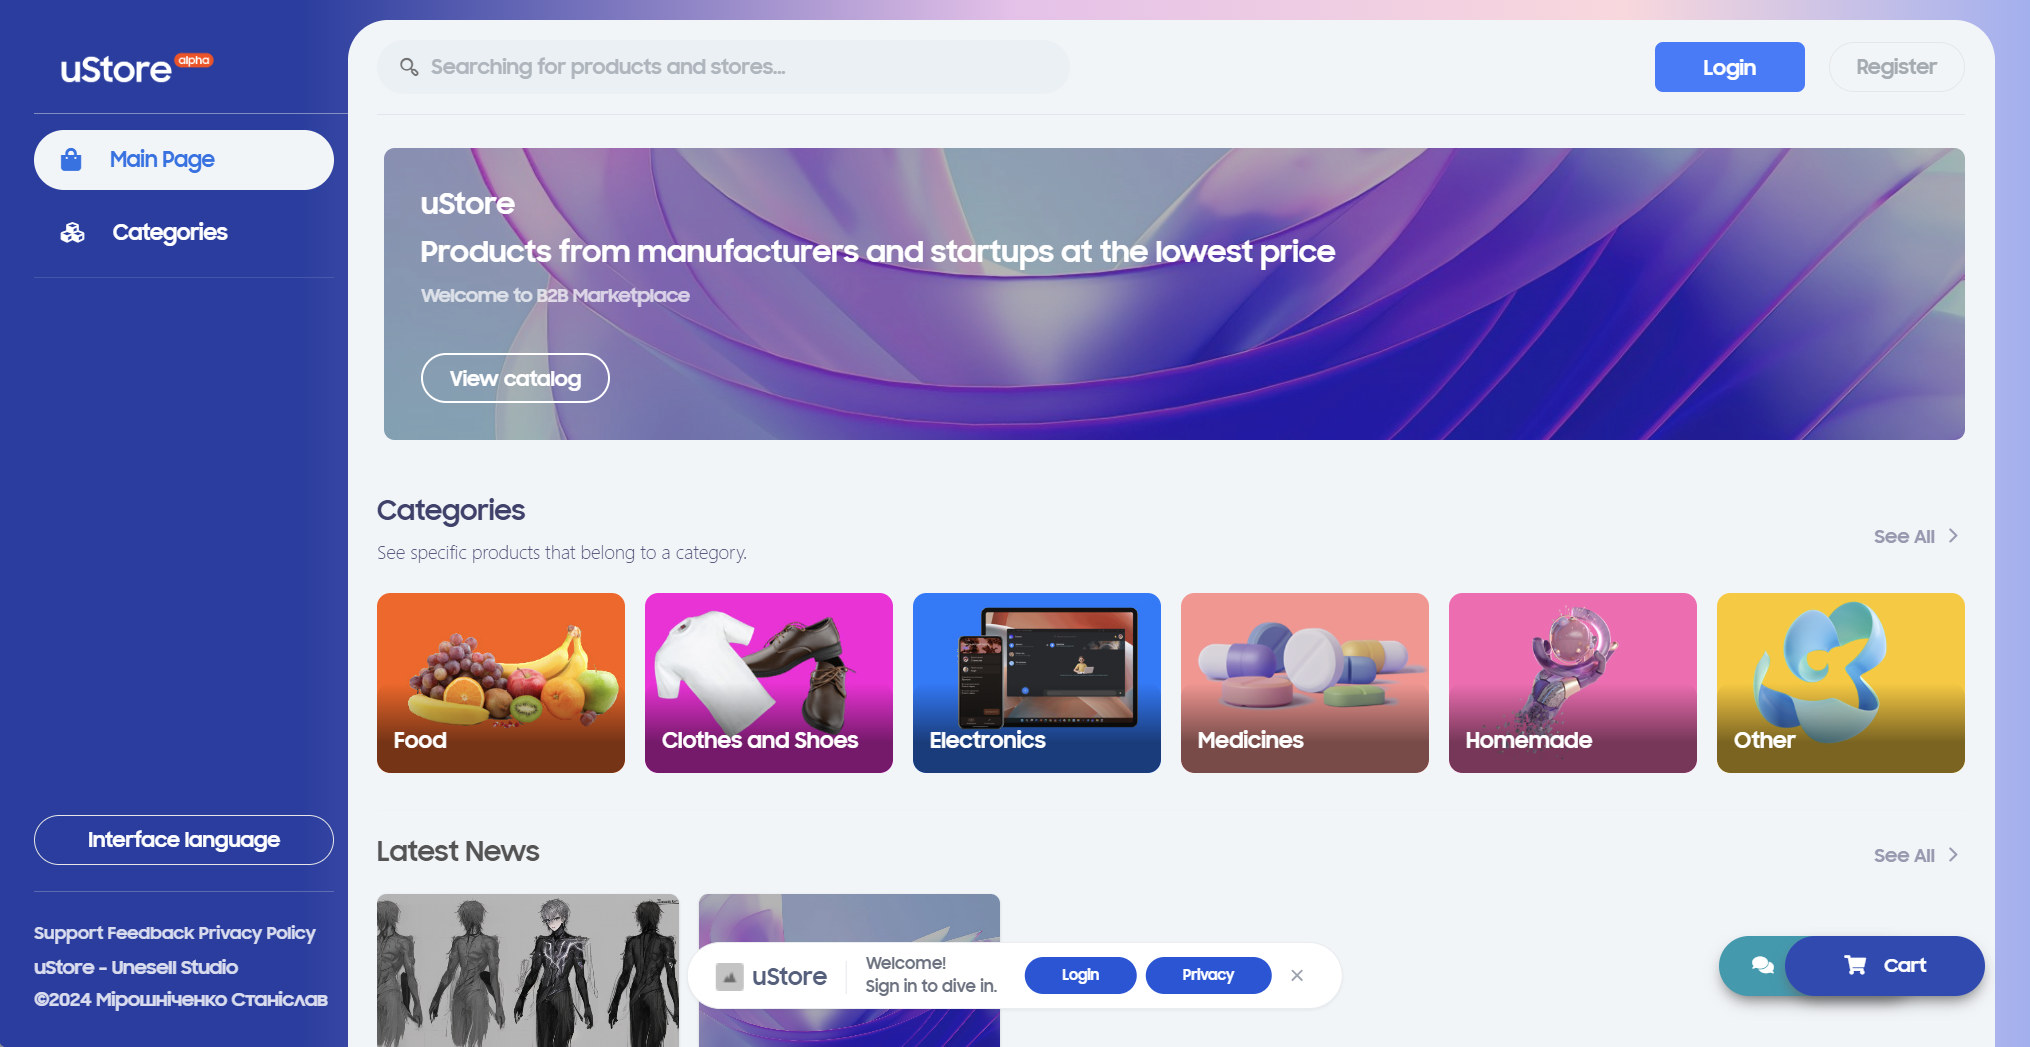Screen dimensions: 2030x1047
Task: Click the Main Page shopping bag icon
Action: tap(71, 159)
